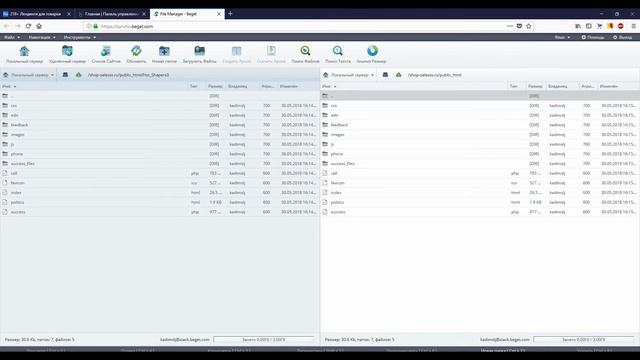The height and width of the screenshot is (360, 640).
Task: Open left panel Локальный сервер dropdown
Action: (28, 75)
